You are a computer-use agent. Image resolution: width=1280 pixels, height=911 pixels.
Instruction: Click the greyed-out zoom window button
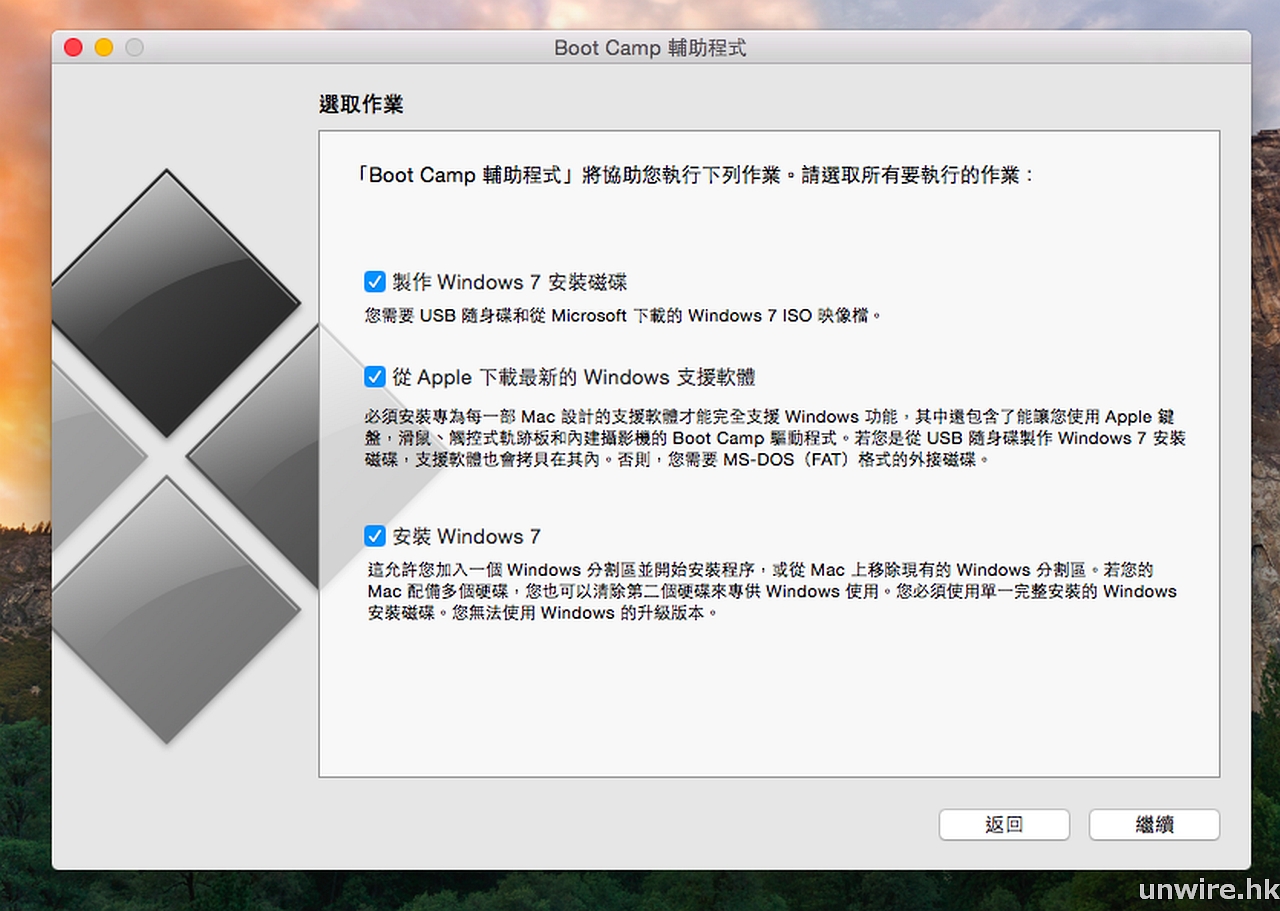134,48
